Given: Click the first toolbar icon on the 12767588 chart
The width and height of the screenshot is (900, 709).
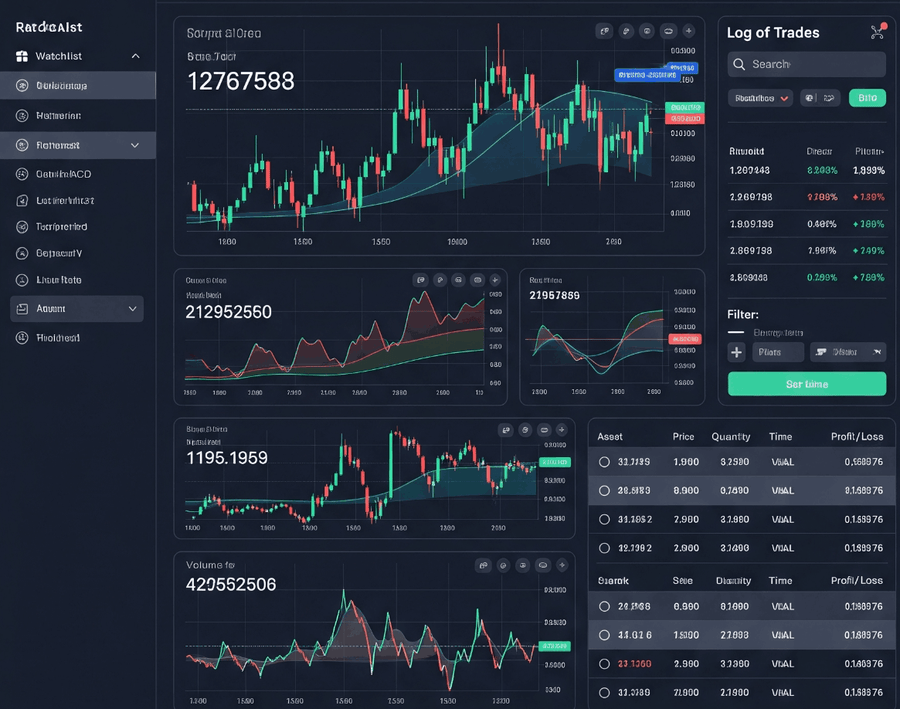Looking at the screenshot, I should (604, 31).
